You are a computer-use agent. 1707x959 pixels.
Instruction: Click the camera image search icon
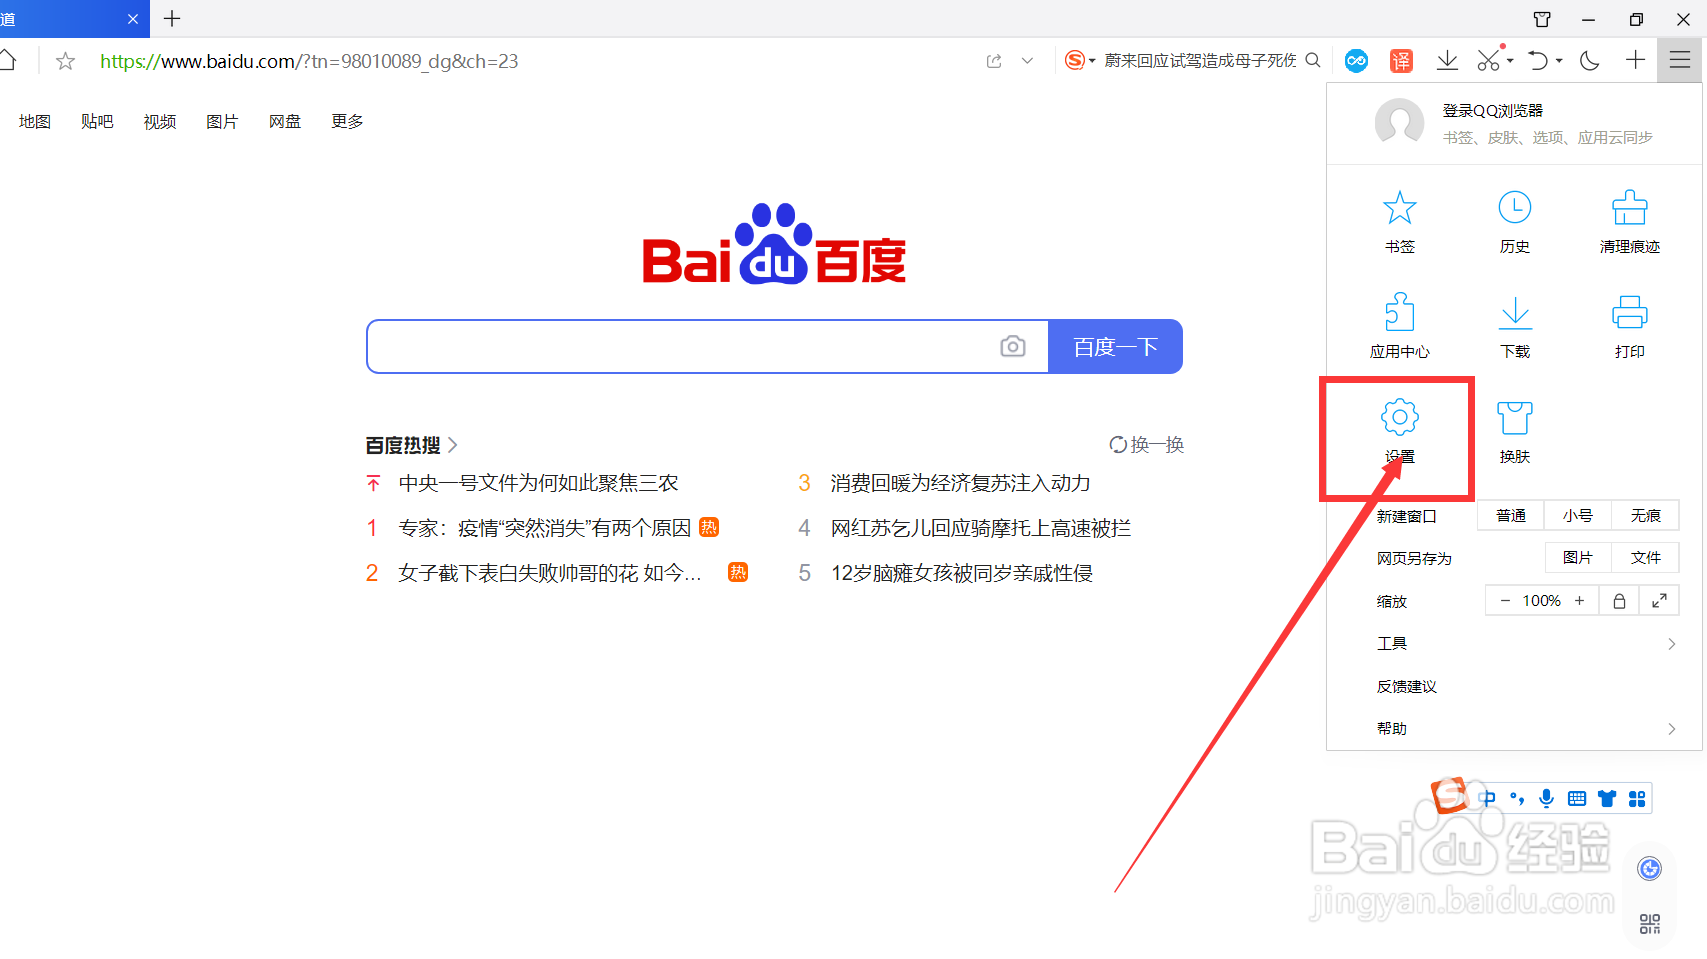point(1013,346)
